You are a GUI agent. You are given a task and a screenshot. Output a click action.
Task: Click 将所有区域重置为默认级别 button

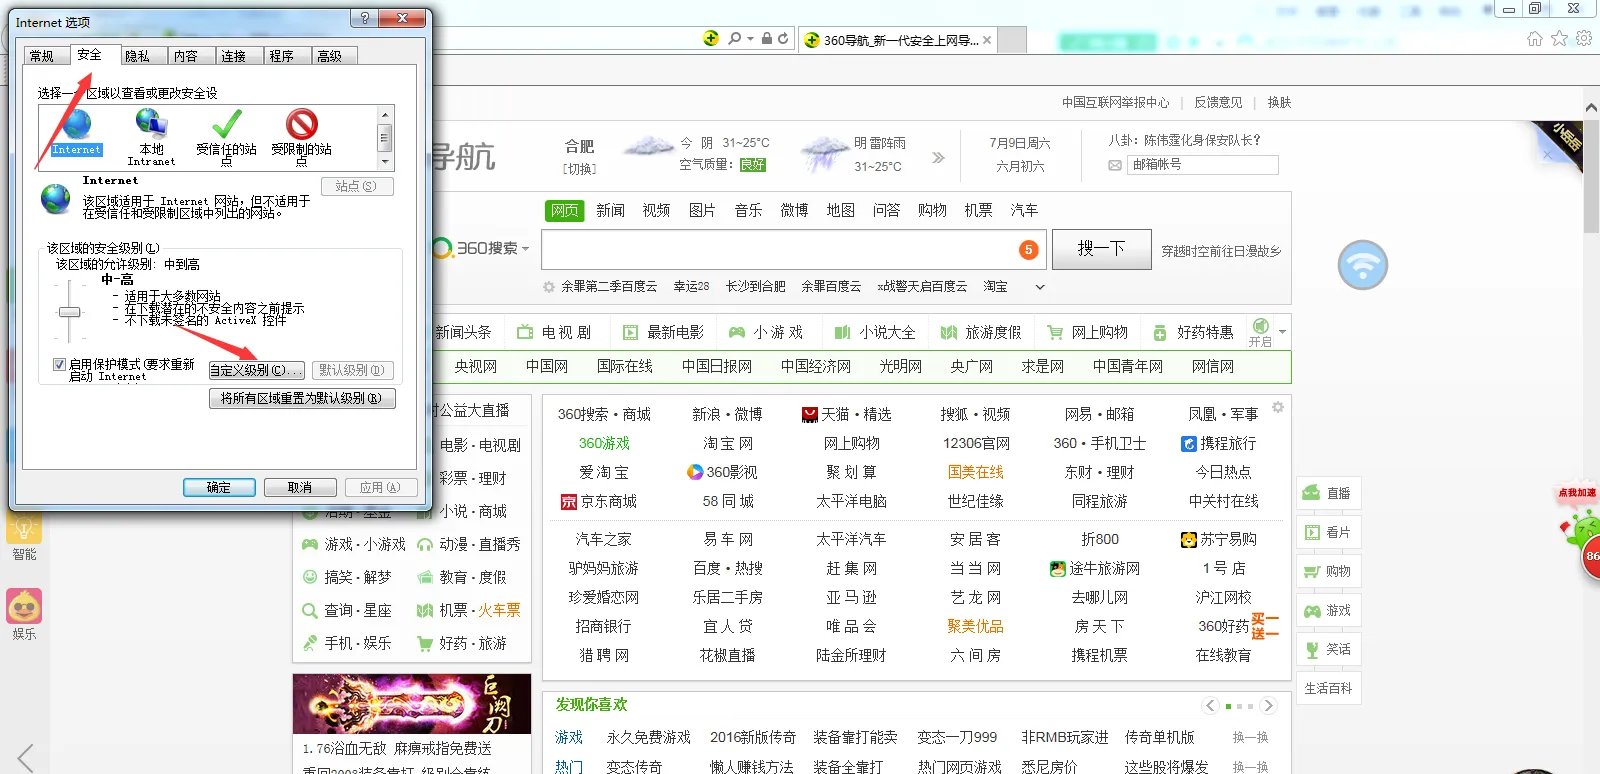click(302, 398)
